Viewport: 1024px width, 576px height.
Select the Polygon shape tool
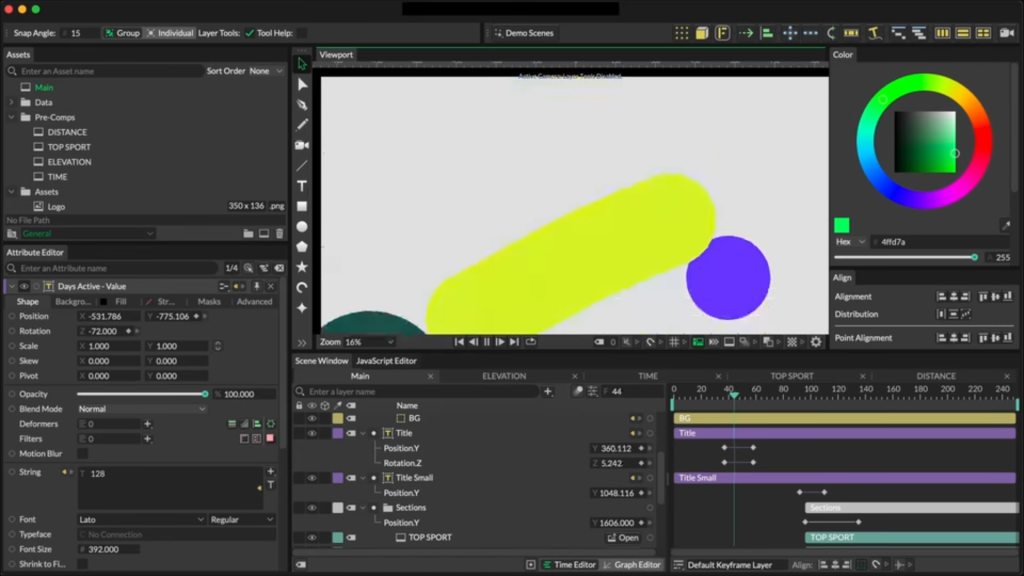(302, 247)
